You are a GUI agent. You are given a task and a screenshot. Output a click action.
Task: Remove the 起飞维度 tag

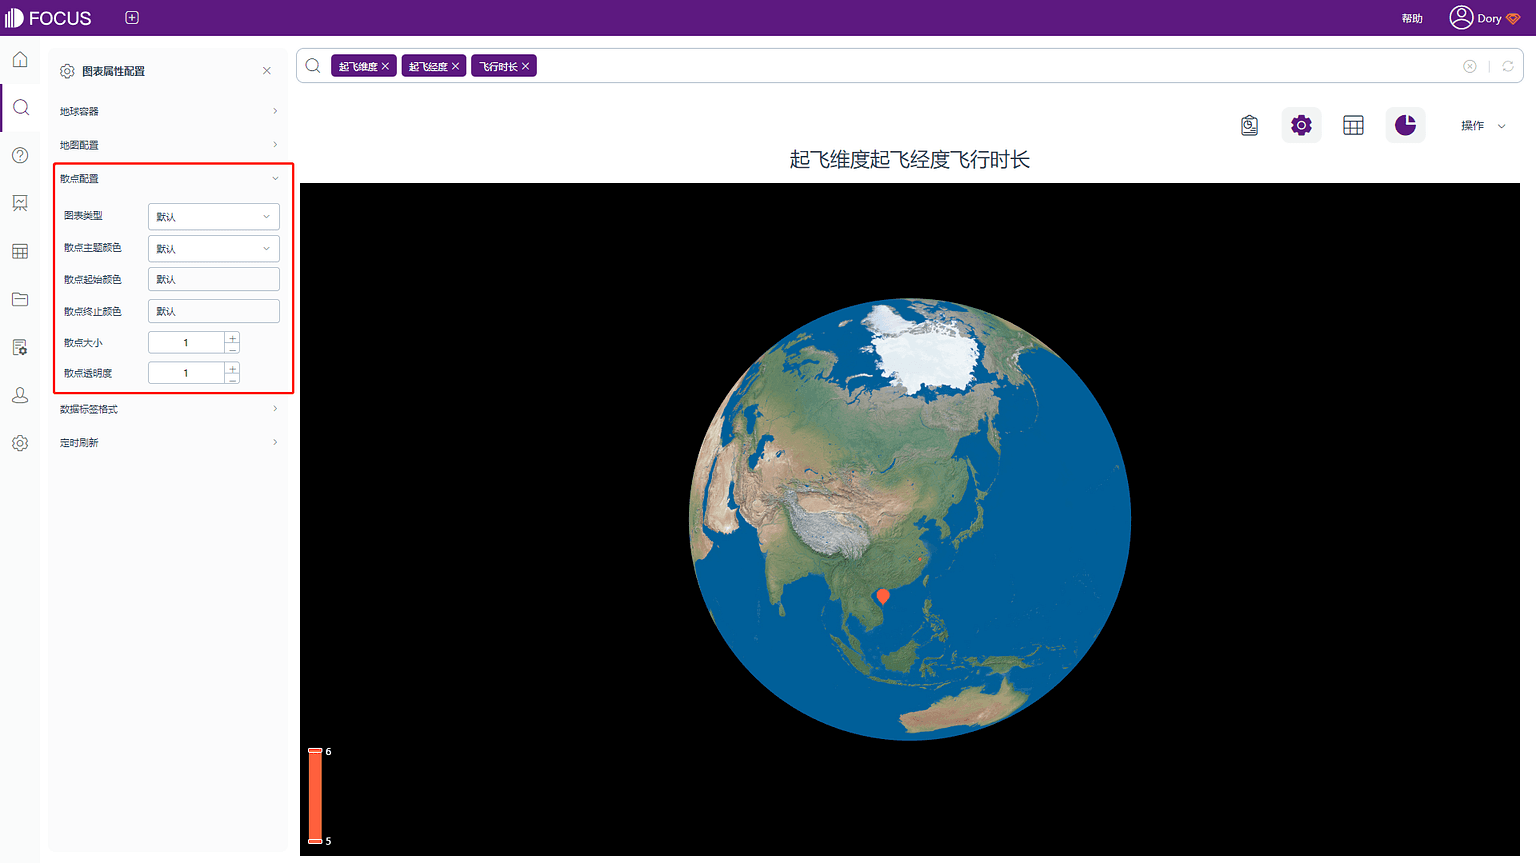[x=385, y=66]
